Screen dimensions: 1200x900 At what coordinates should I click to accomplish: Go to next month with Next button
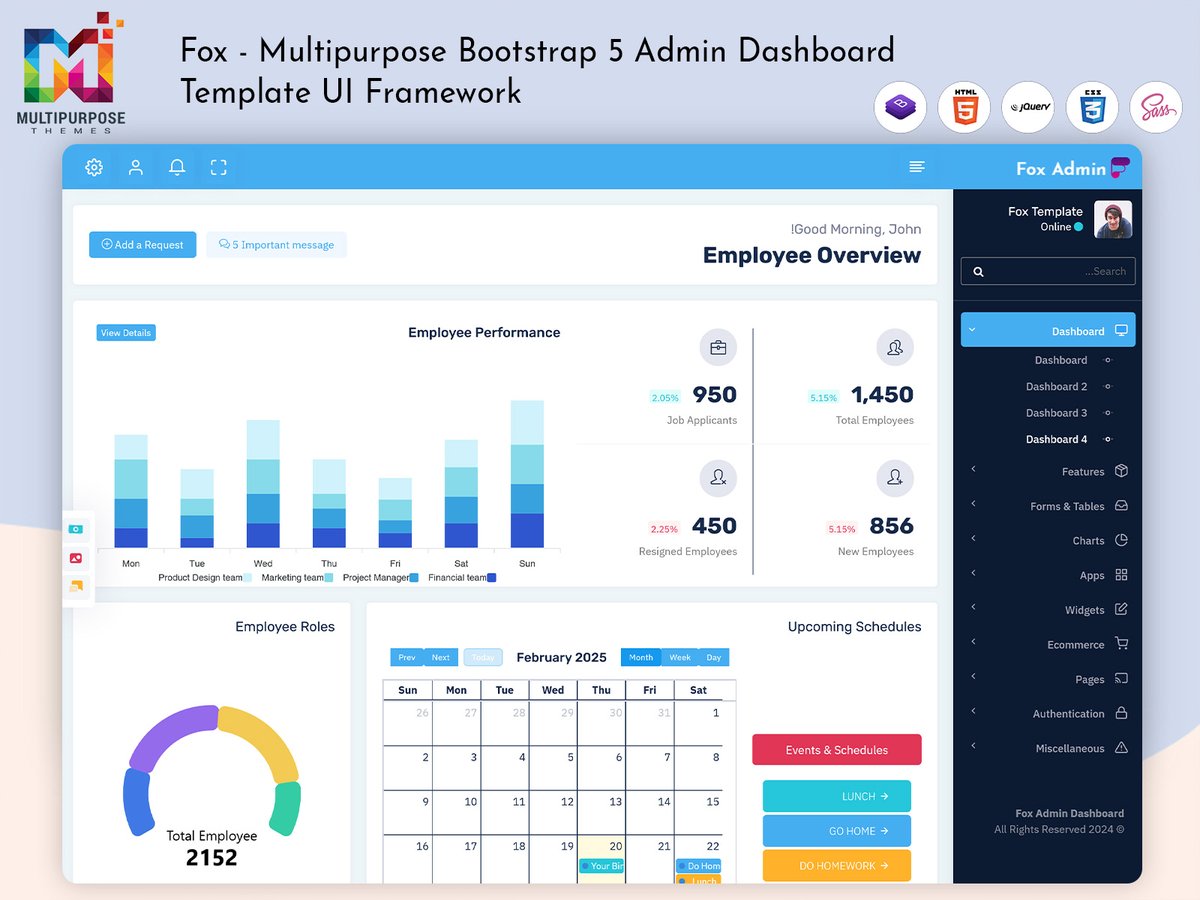tap(441, 657)
